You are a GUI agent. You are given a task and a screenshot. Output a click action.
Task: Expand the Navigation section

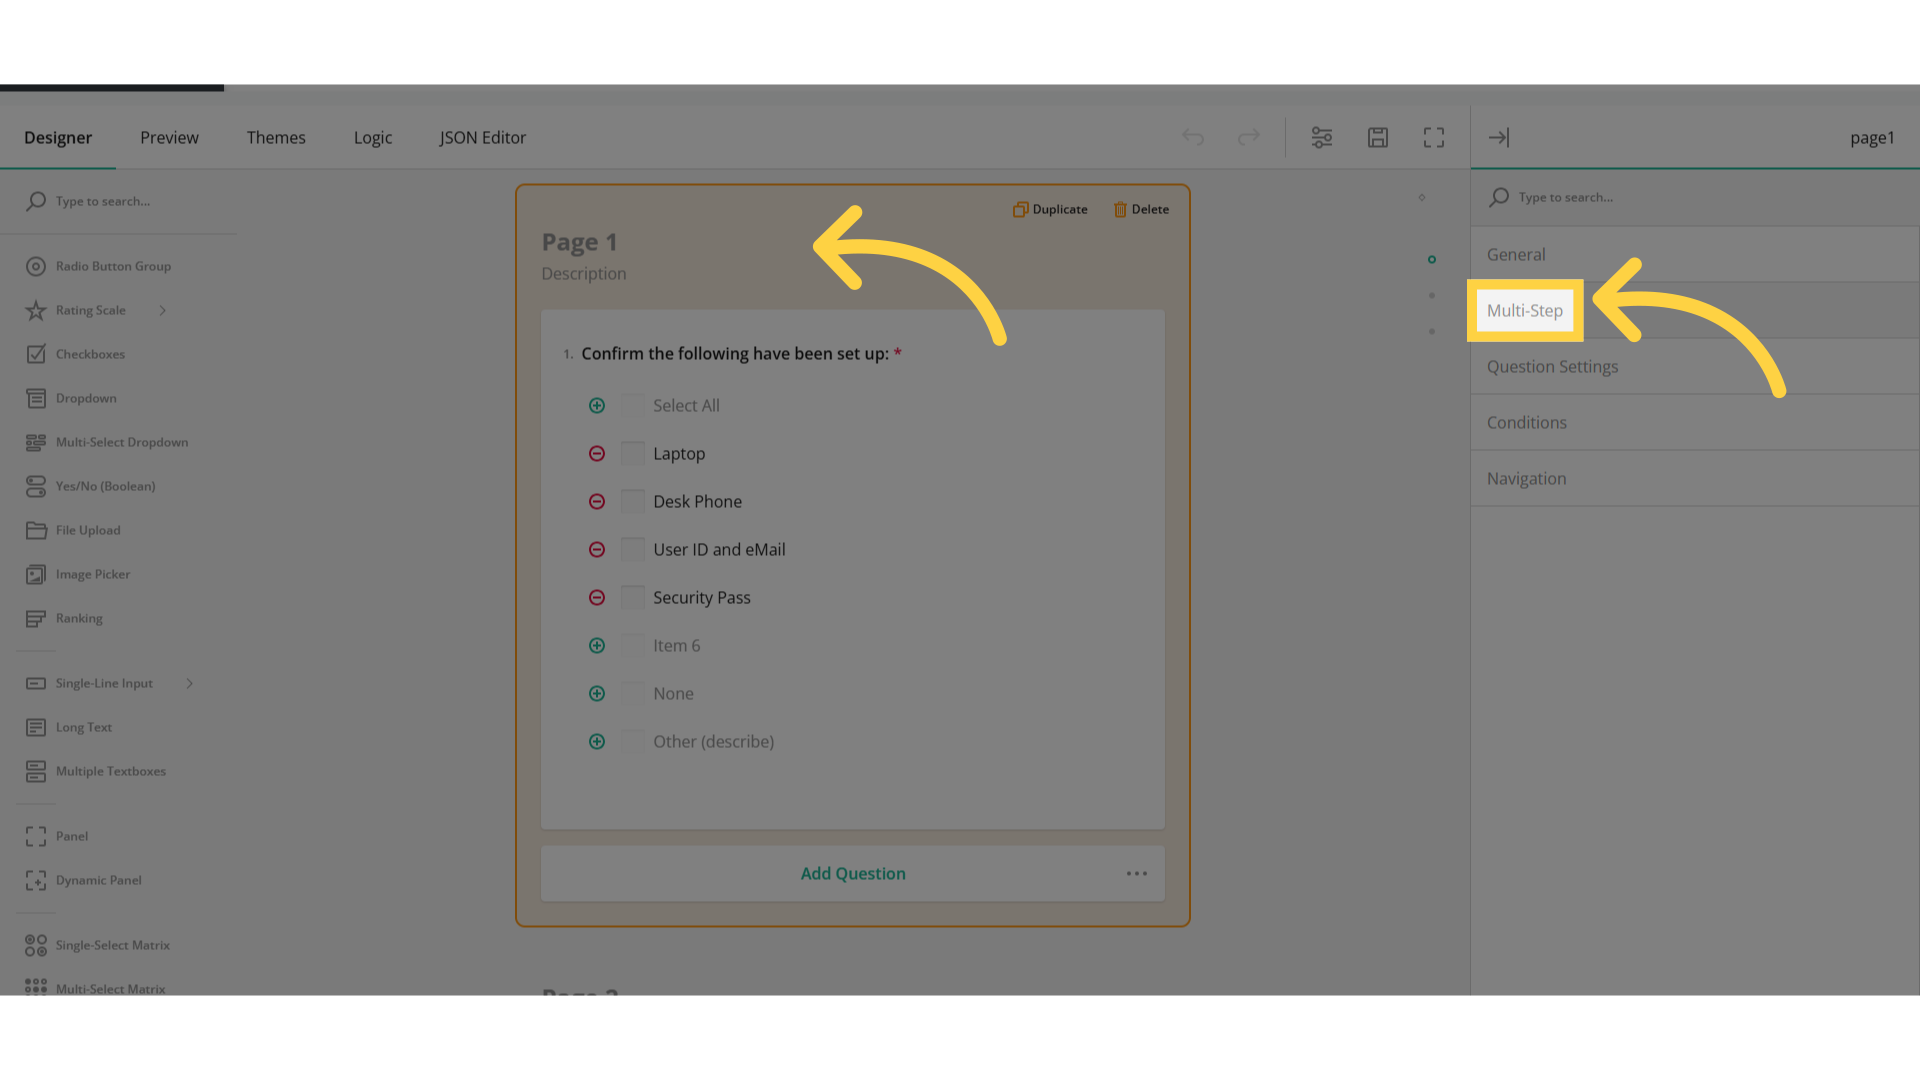pyautogui.click(x=1695, y=479)
